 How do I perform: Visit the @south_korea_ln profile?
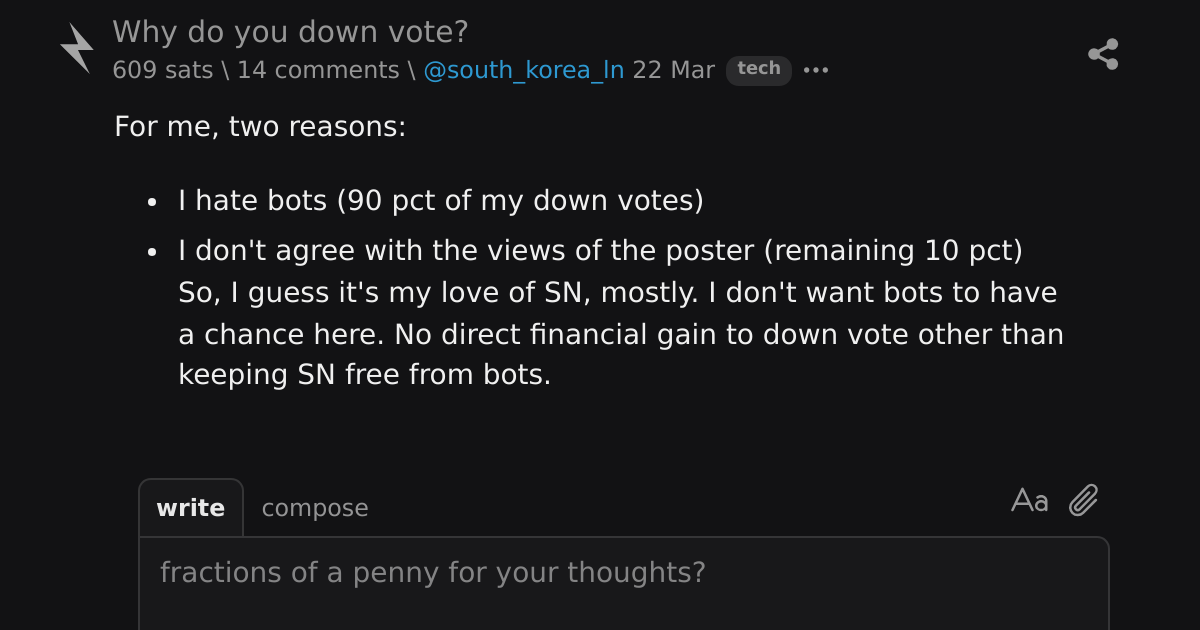(524, 70)
